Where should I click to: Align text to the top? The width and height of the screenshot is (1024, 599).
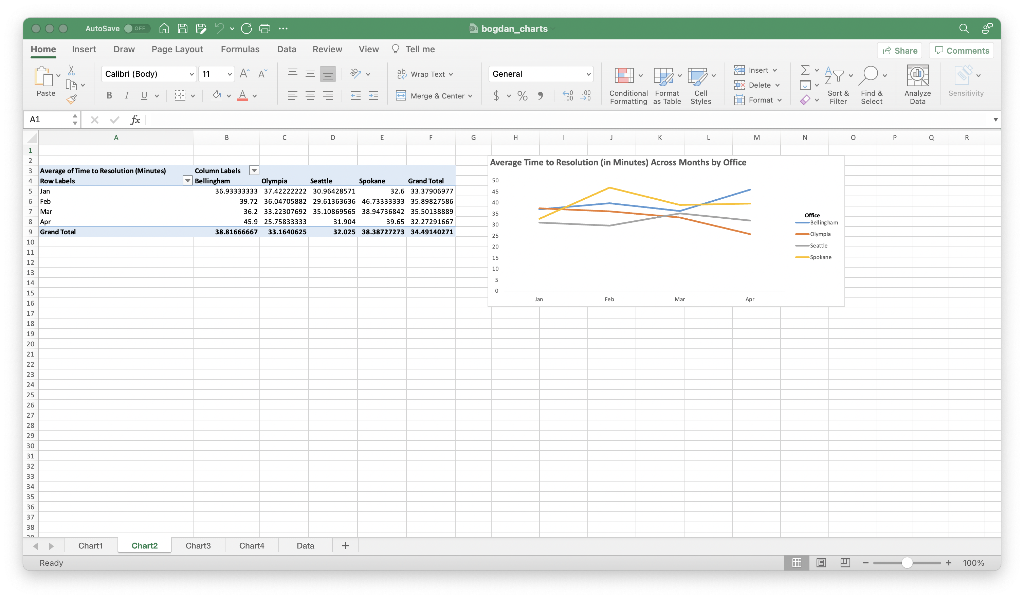pos(293,74)
